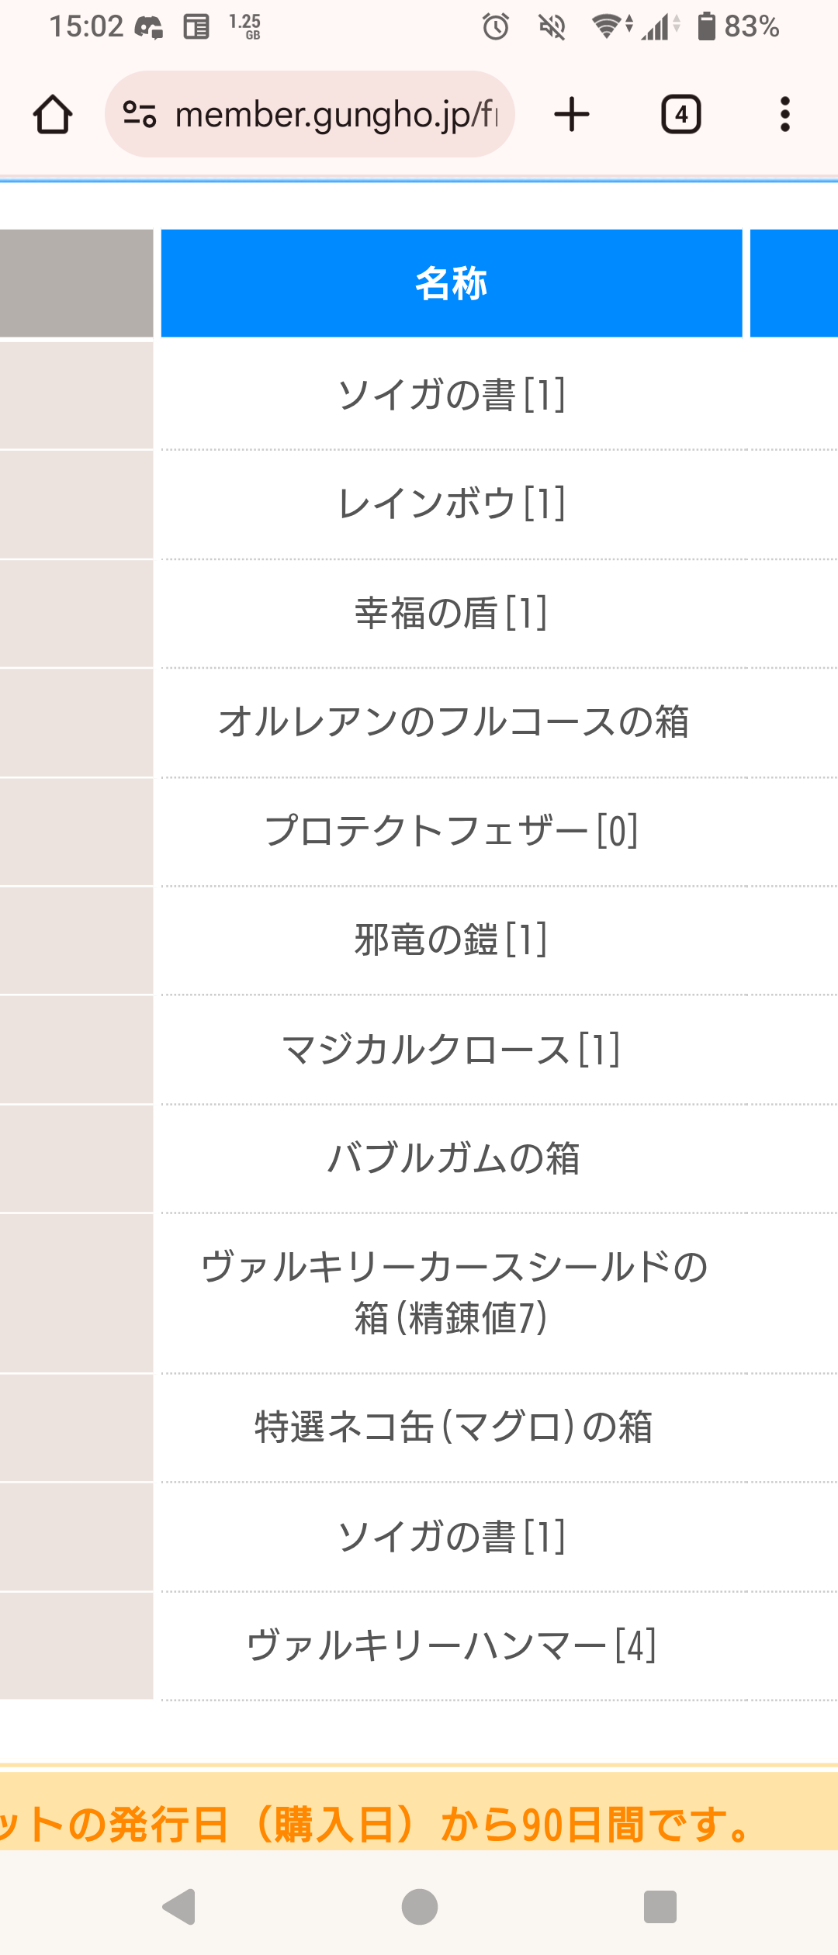Tap the alarm icon in status bar

[x=496, y=27]
